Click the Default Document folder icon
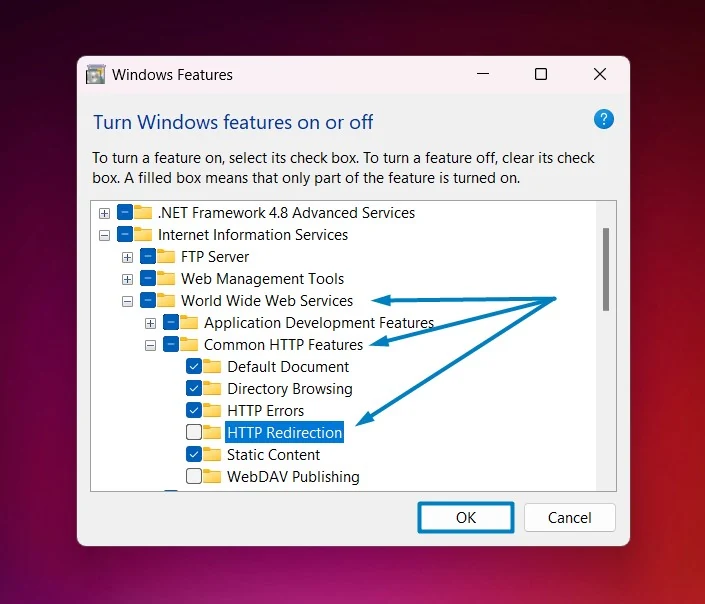The image size is (705, 604). pyautogui.click(x=212, y=366)
